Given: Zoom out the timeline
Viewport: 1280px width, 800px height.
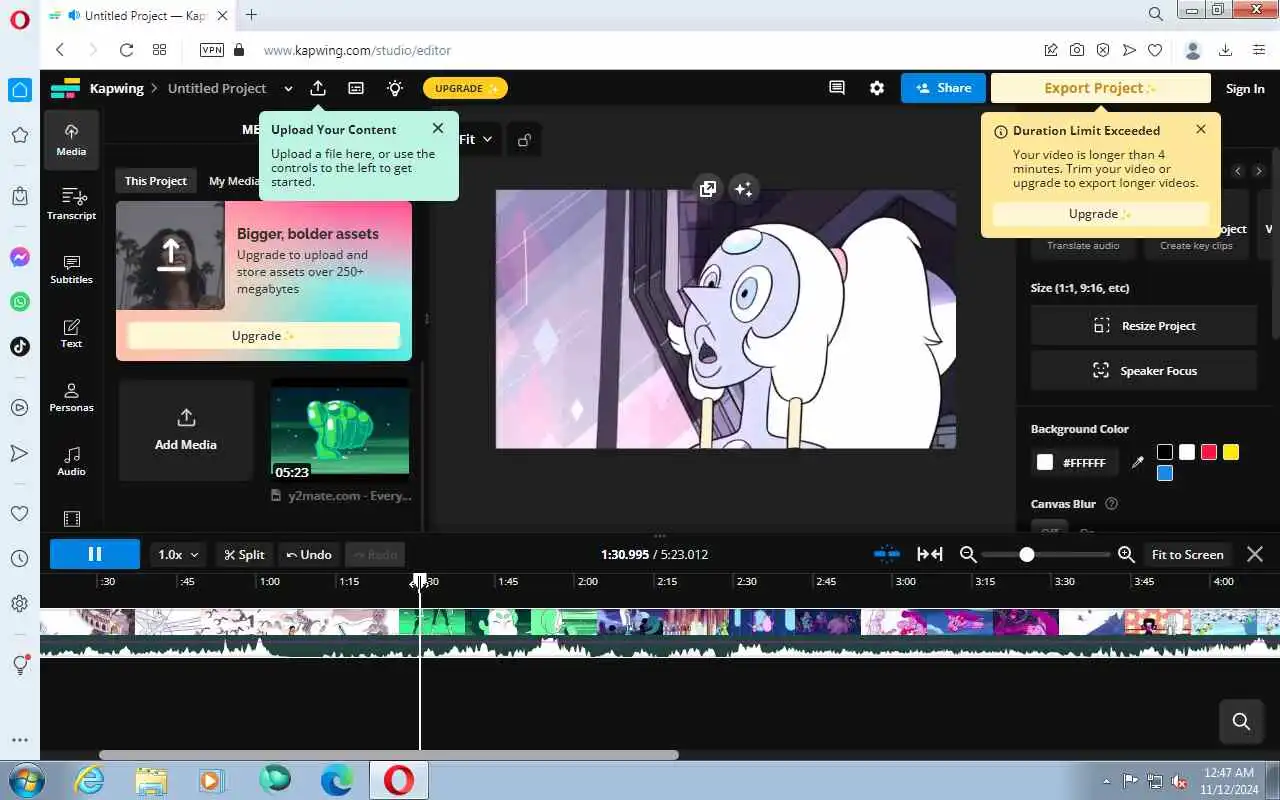Looking at the screenshot, I should [x=968, y=554].
